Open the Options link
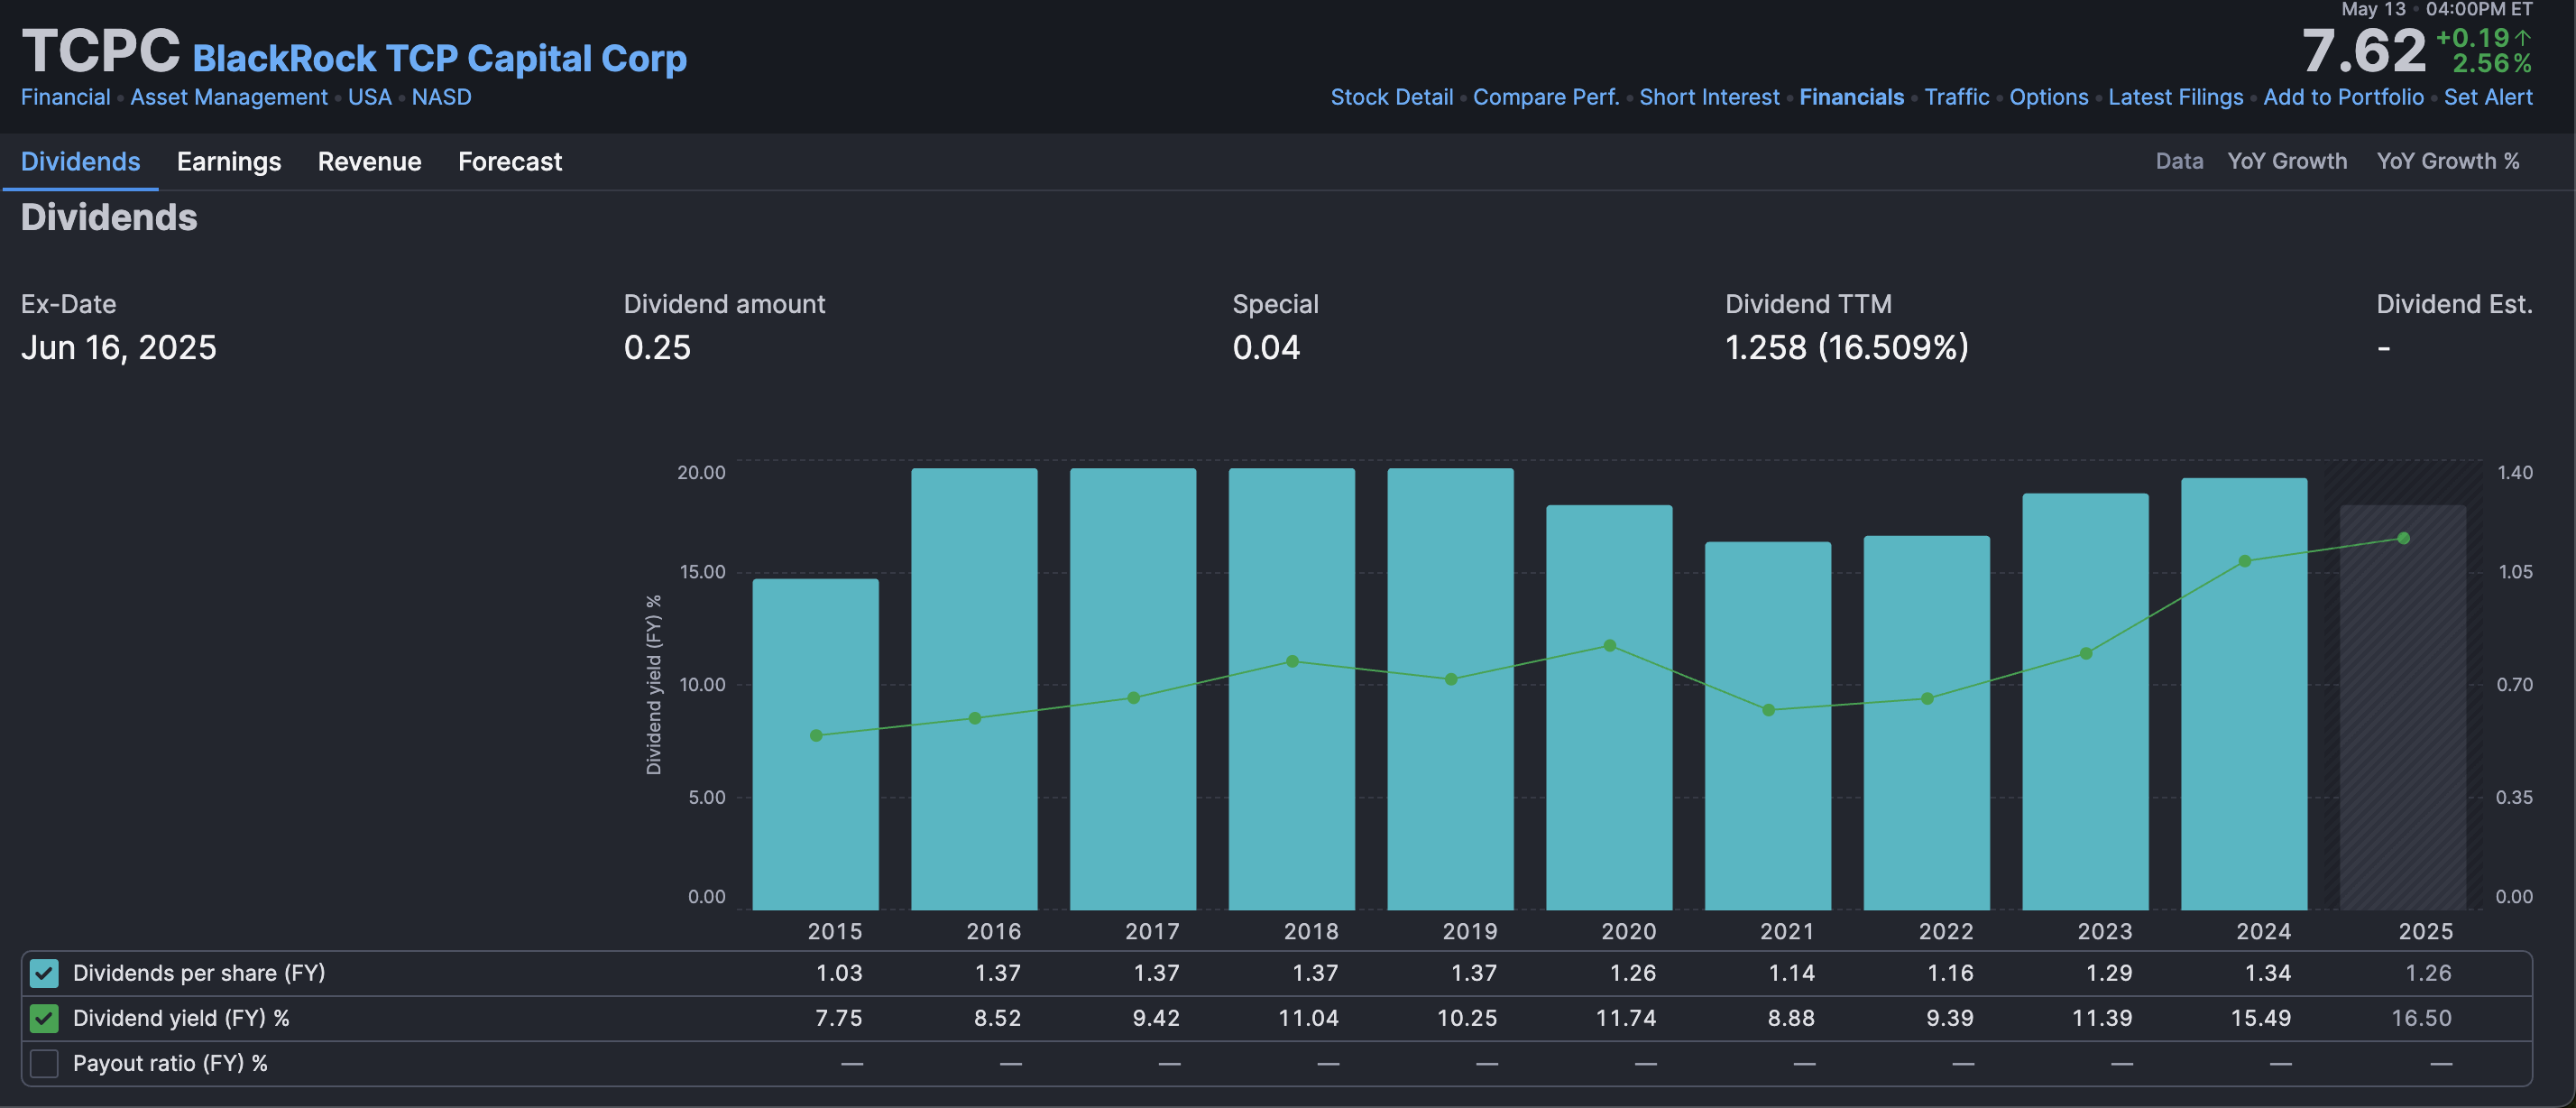The width and height of the screenshot is (2576, 1108). point(2048,97)
